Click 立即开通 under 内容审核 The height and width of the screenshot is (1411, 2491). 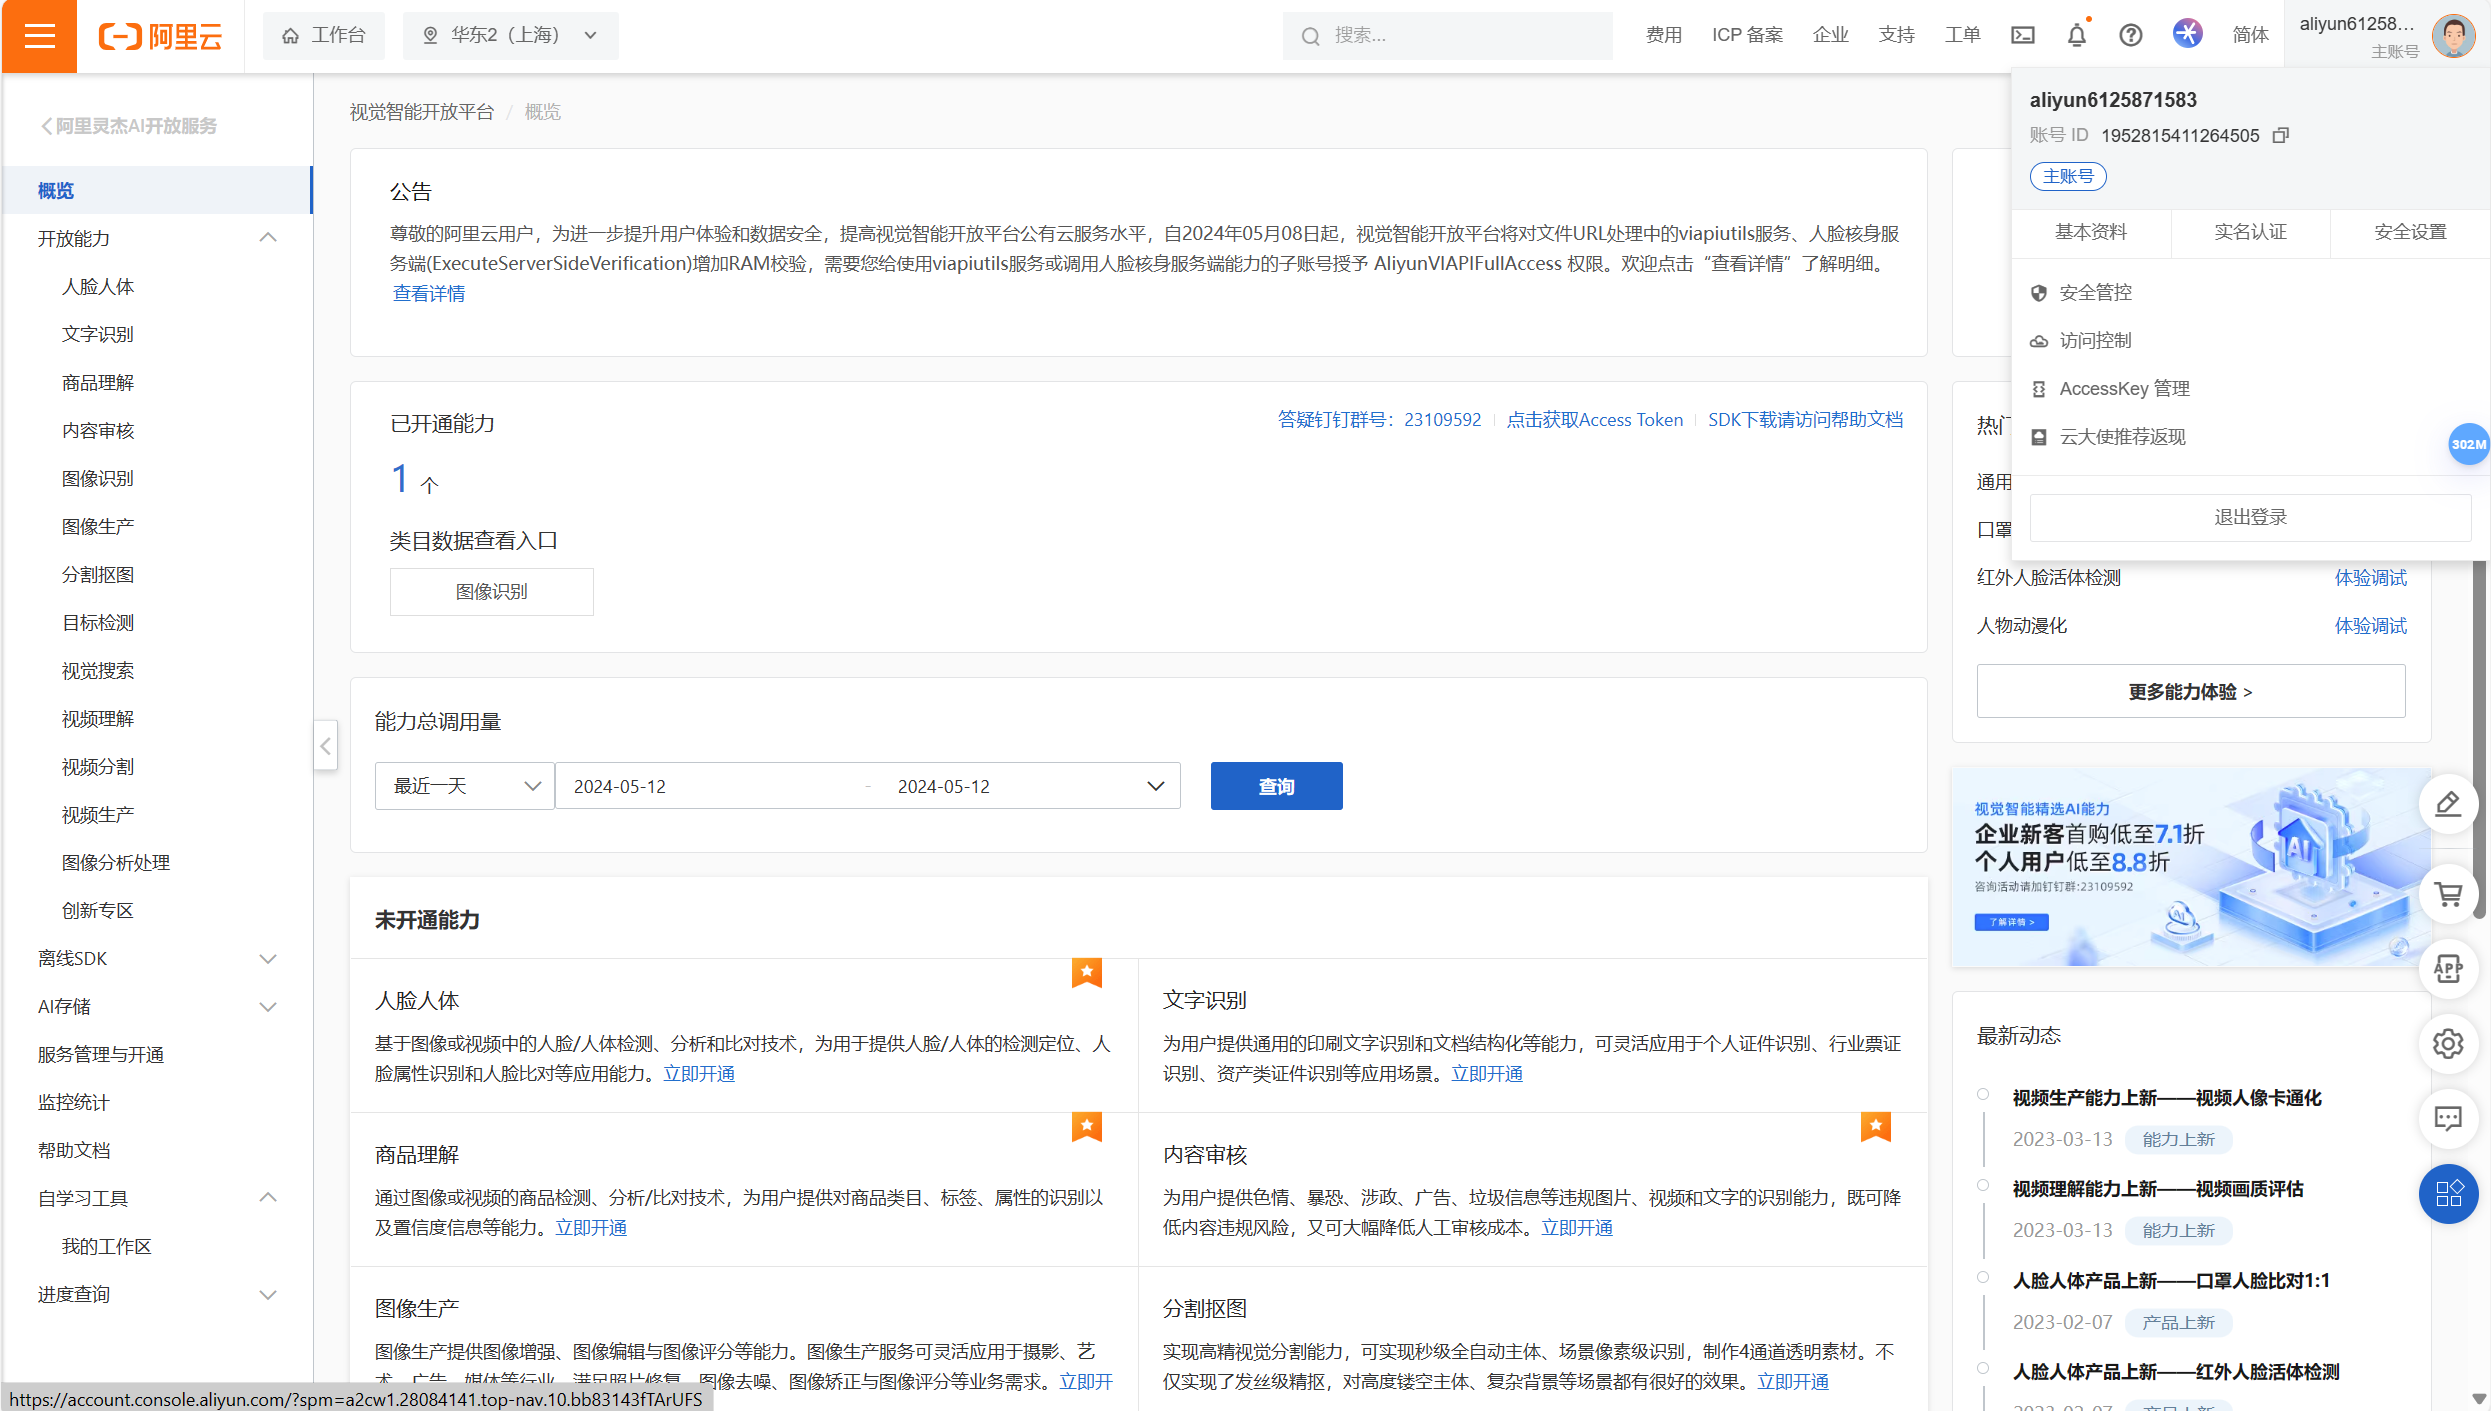(x=1577, y=1227)
